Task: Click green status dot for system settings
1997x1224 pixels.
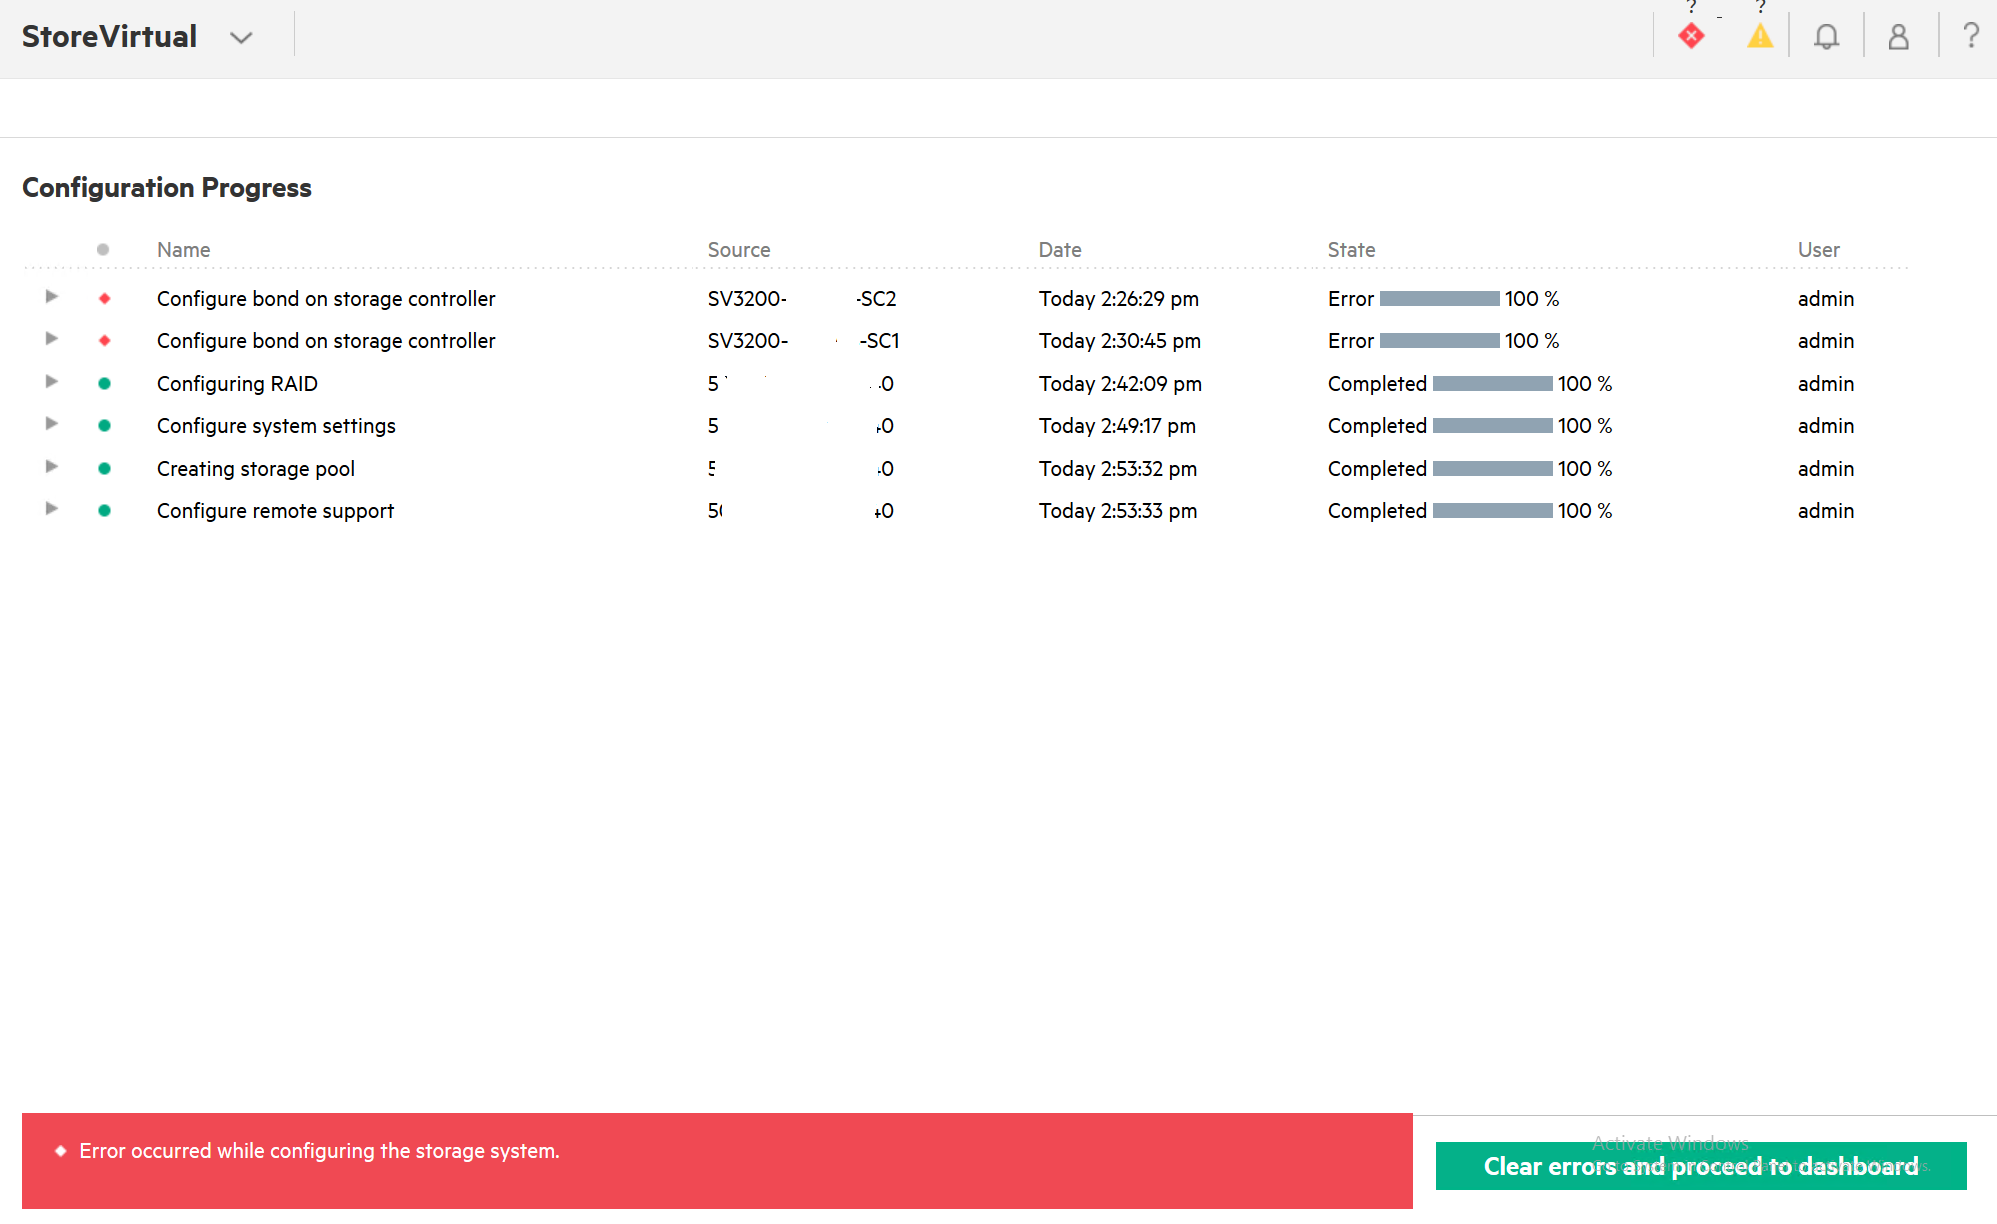Action: click(x=104, y=426)
